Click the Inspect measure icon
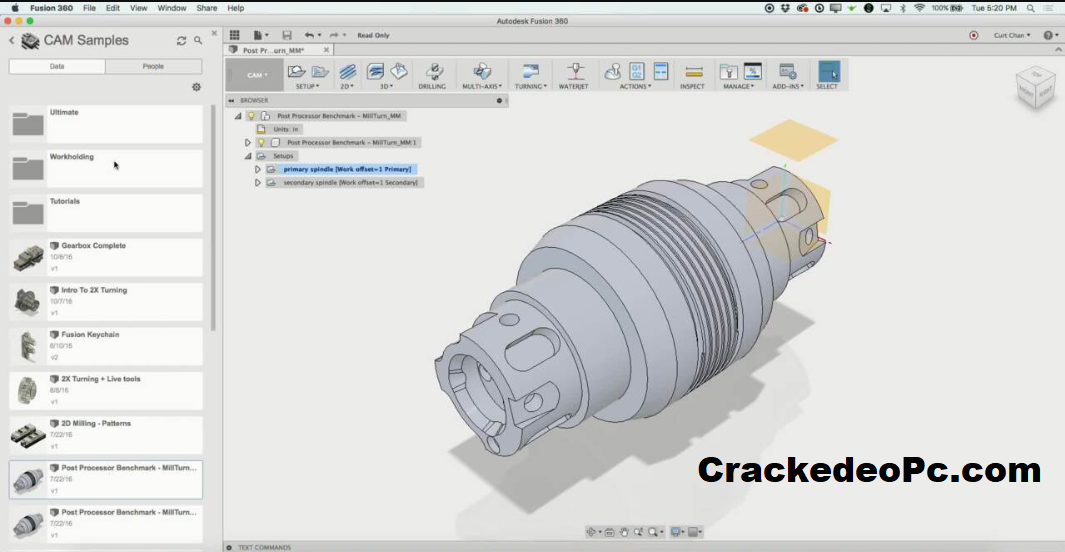The image size is (1065, 552). tap(693, 71)
